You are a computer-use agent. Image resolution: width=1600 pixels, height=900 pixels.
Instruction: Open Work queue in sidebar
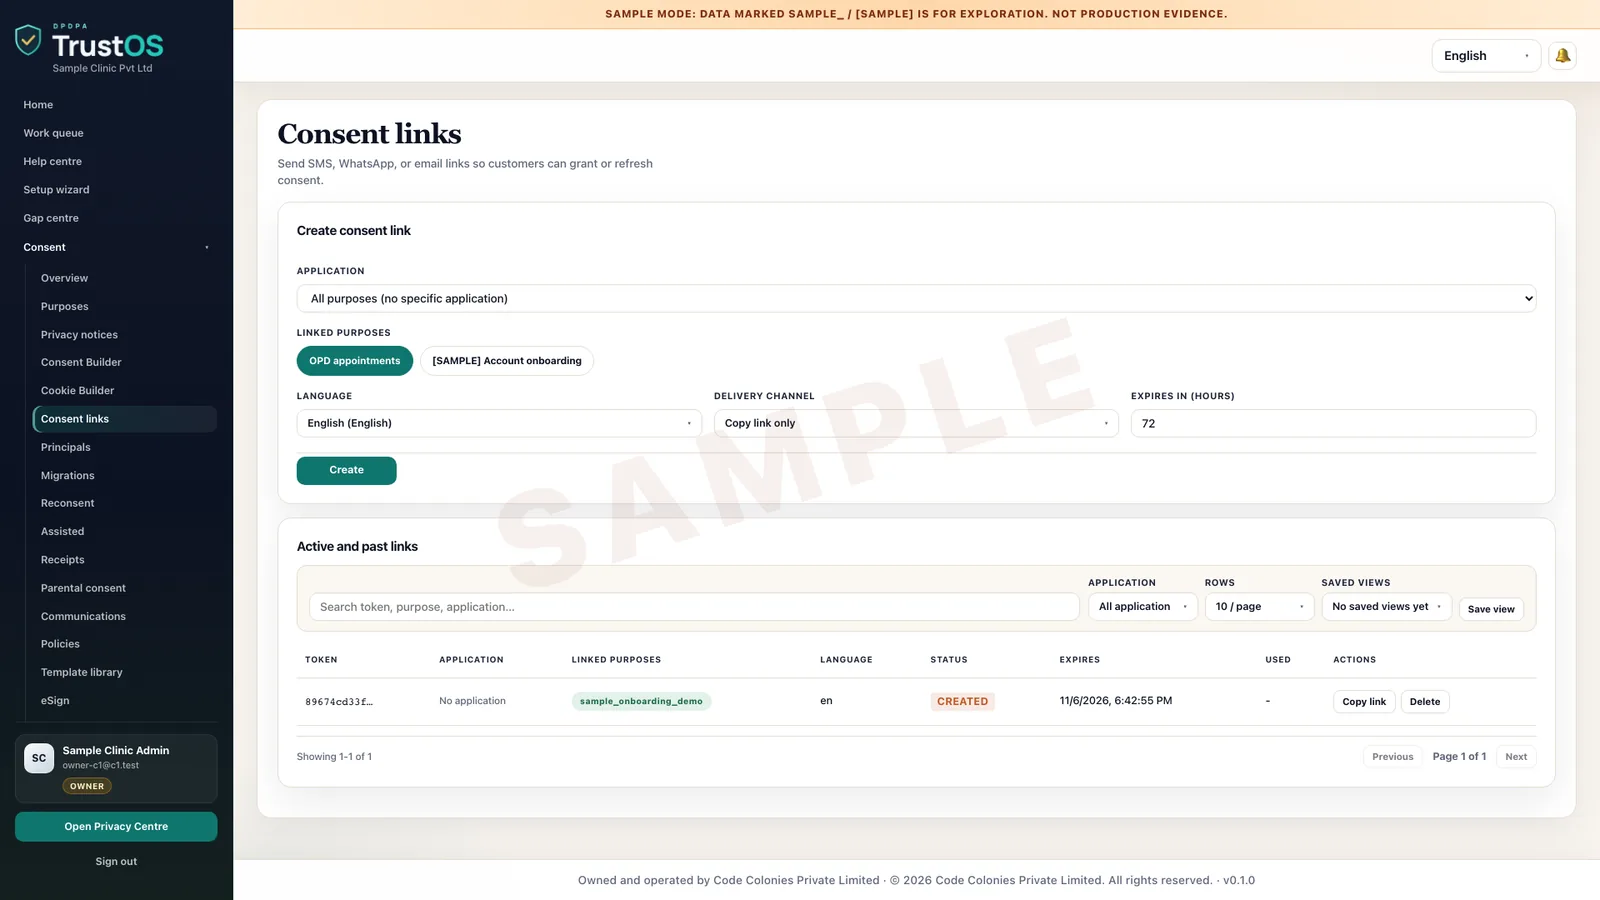(x=54, y=133)
